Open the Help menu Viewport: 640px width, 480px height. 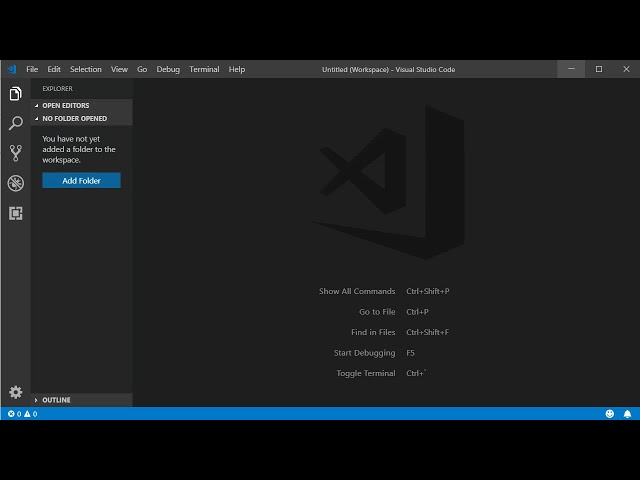pos(237,69)
